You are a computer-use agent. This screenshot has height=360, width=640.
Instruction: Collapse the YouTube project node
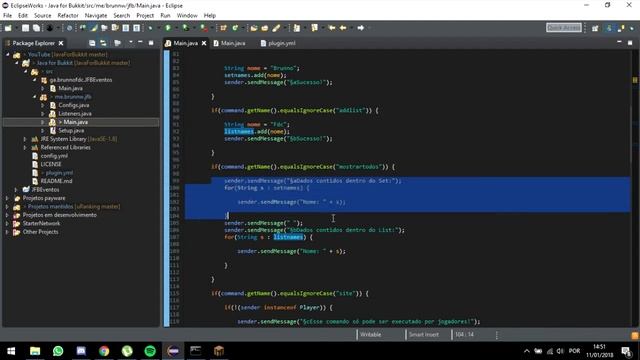coord(8,54)
